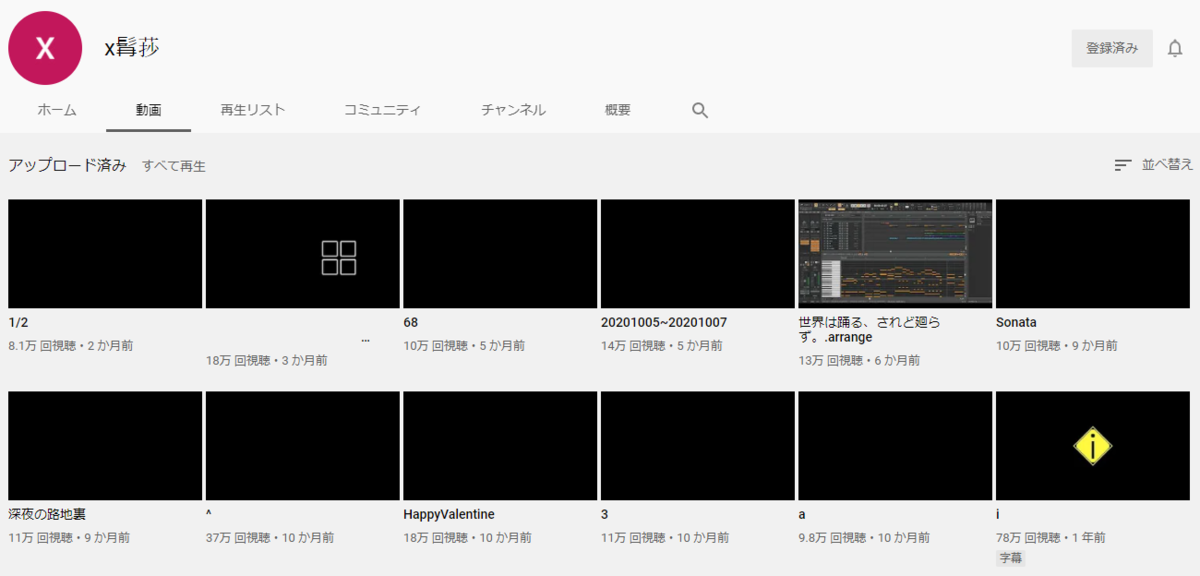
Task: Click the すべて再生 play all link
Action: point(174,166)
